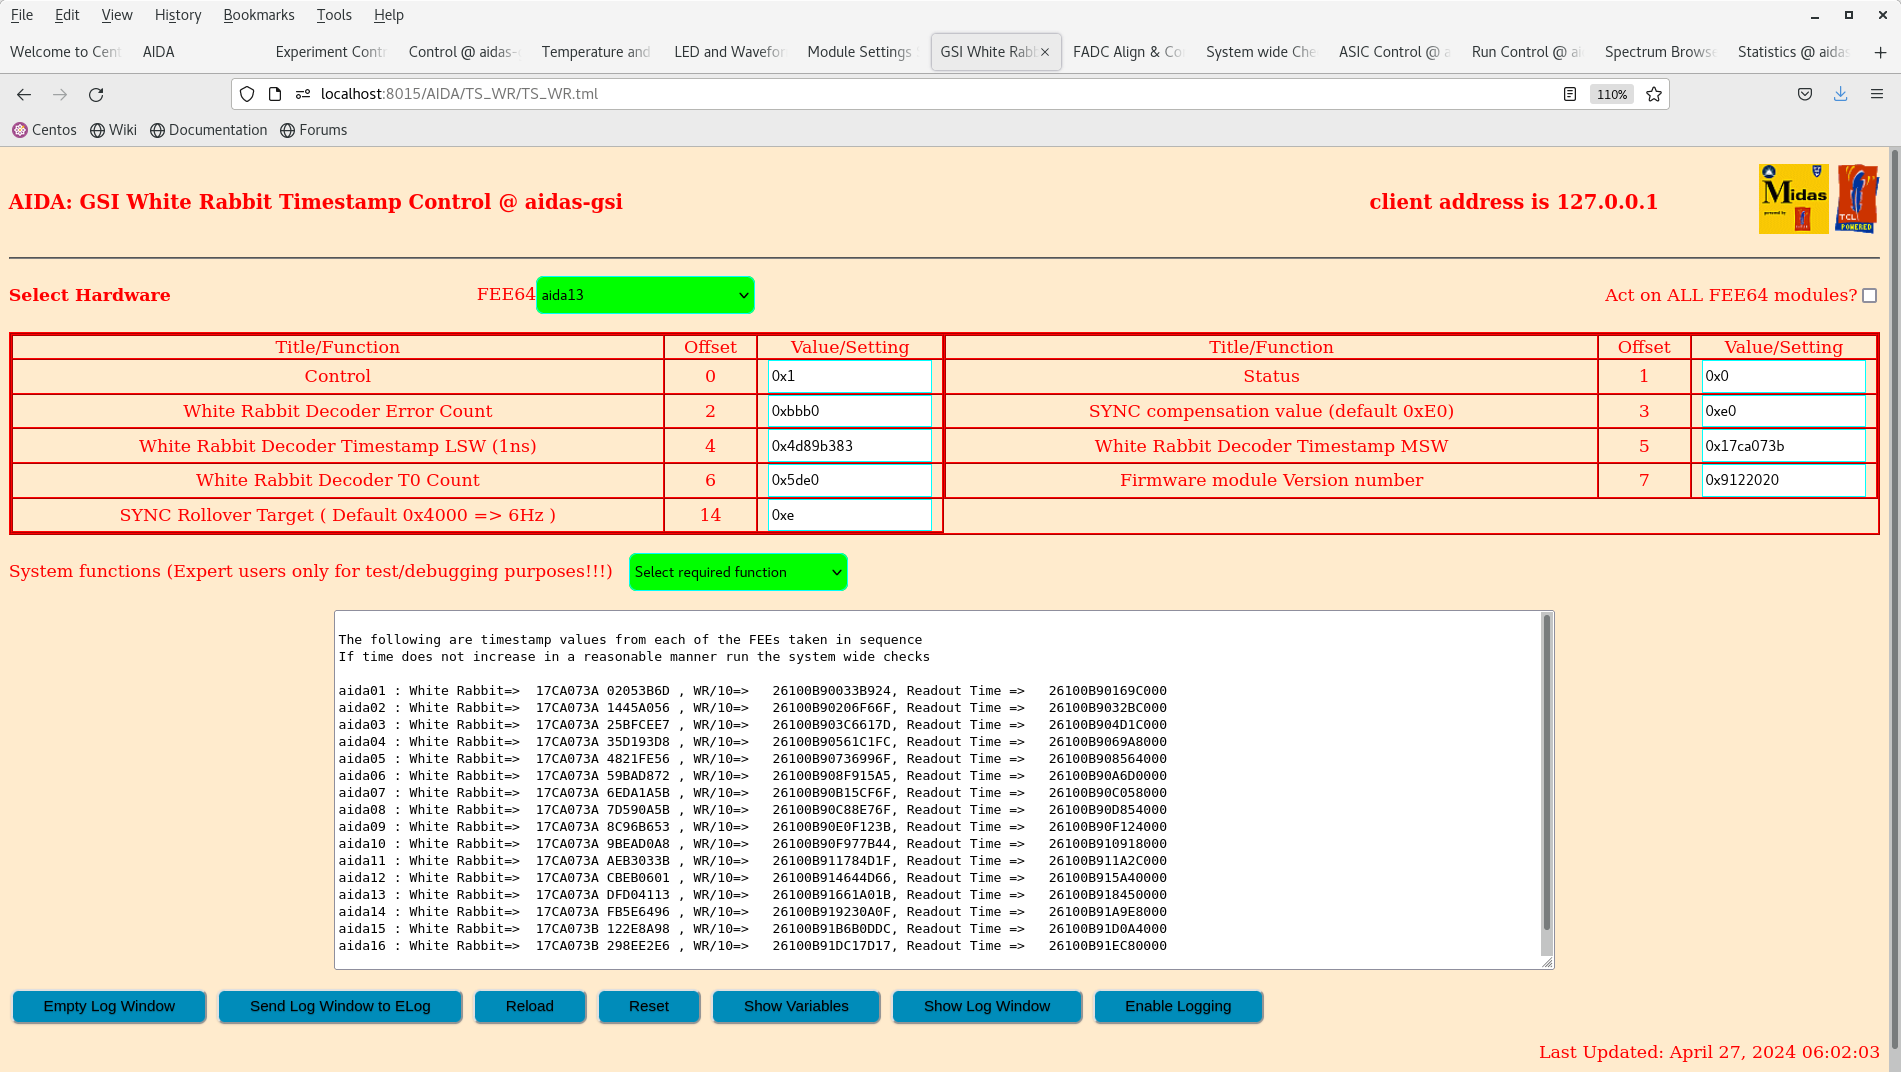Click the Empty Log Window button
1901x1072 pixels.
109,1007
